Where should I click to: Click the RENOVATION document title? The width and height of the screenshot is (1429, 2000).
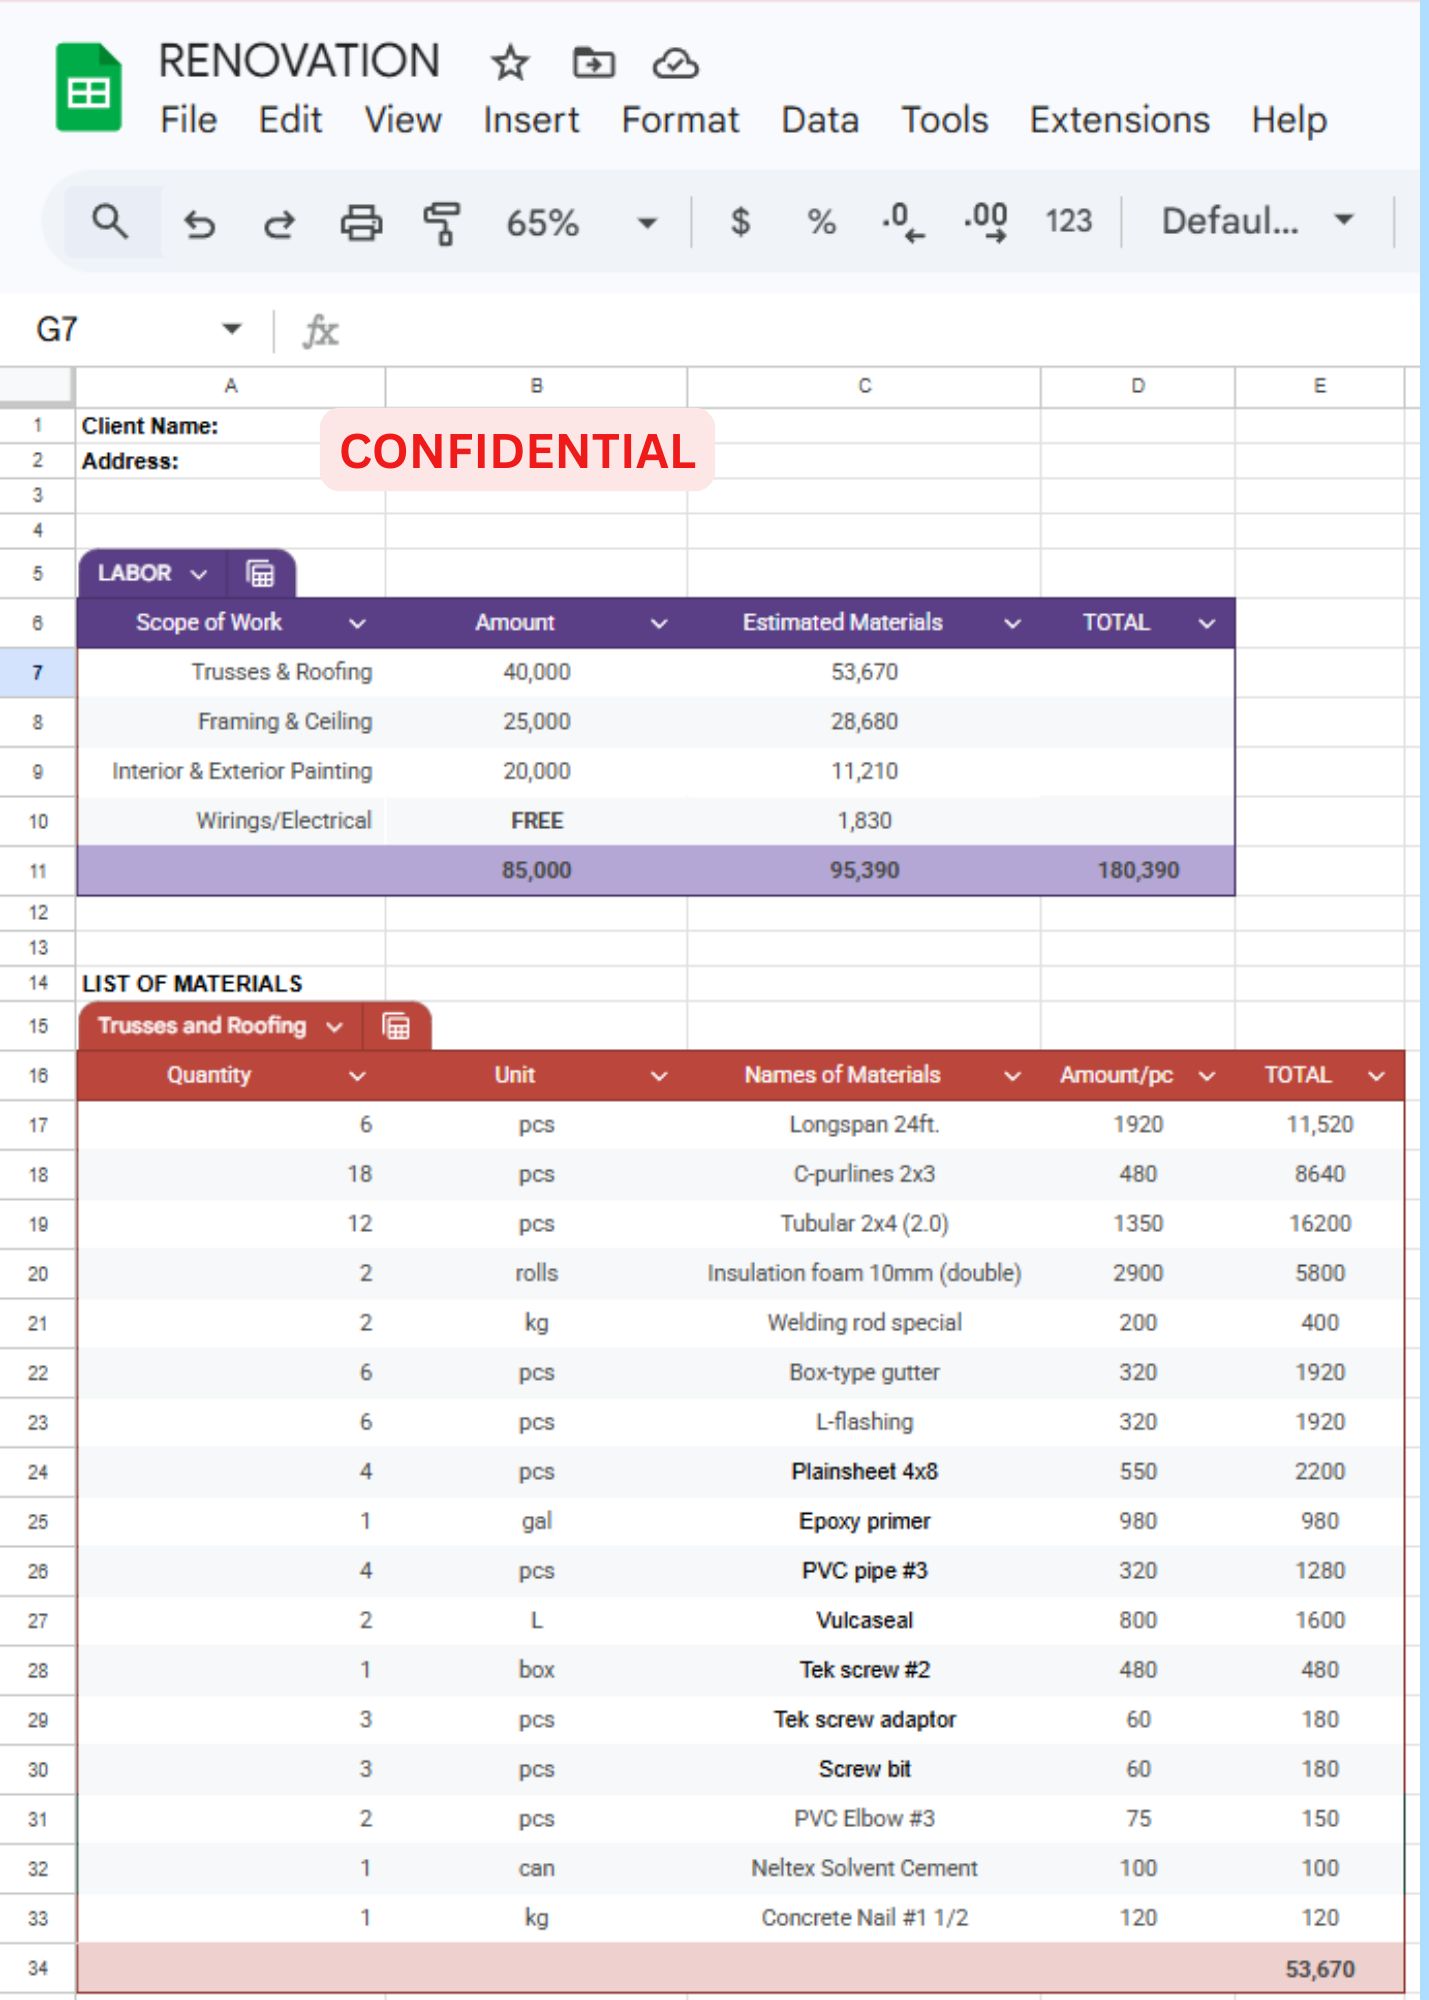click(299, 61)
